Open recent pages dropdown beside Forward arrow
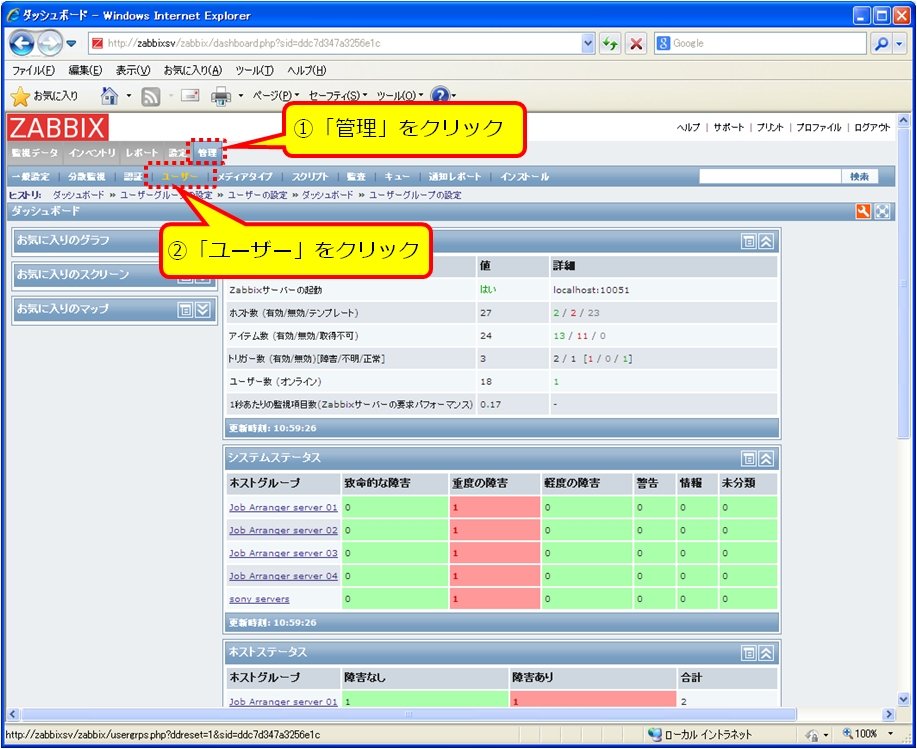917x749 pixels. [x=71, y=44]
